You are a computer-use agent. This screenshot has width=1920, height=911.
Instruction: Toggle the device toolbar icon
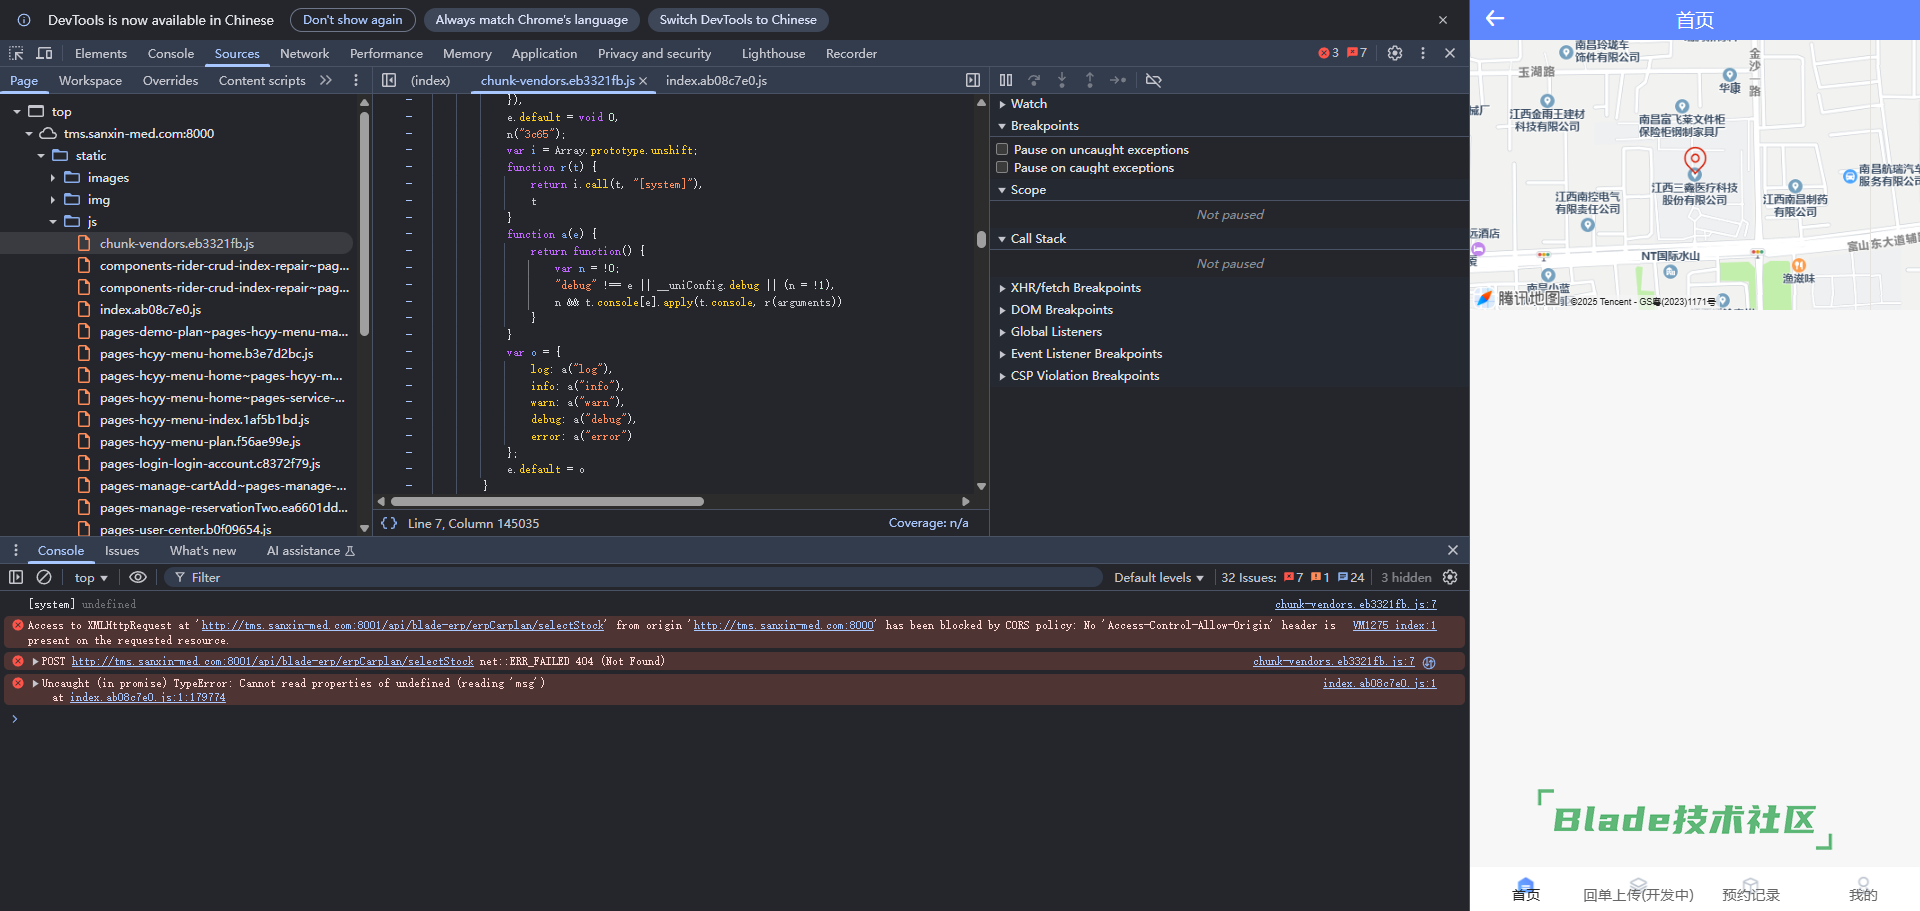click(44, 53)
